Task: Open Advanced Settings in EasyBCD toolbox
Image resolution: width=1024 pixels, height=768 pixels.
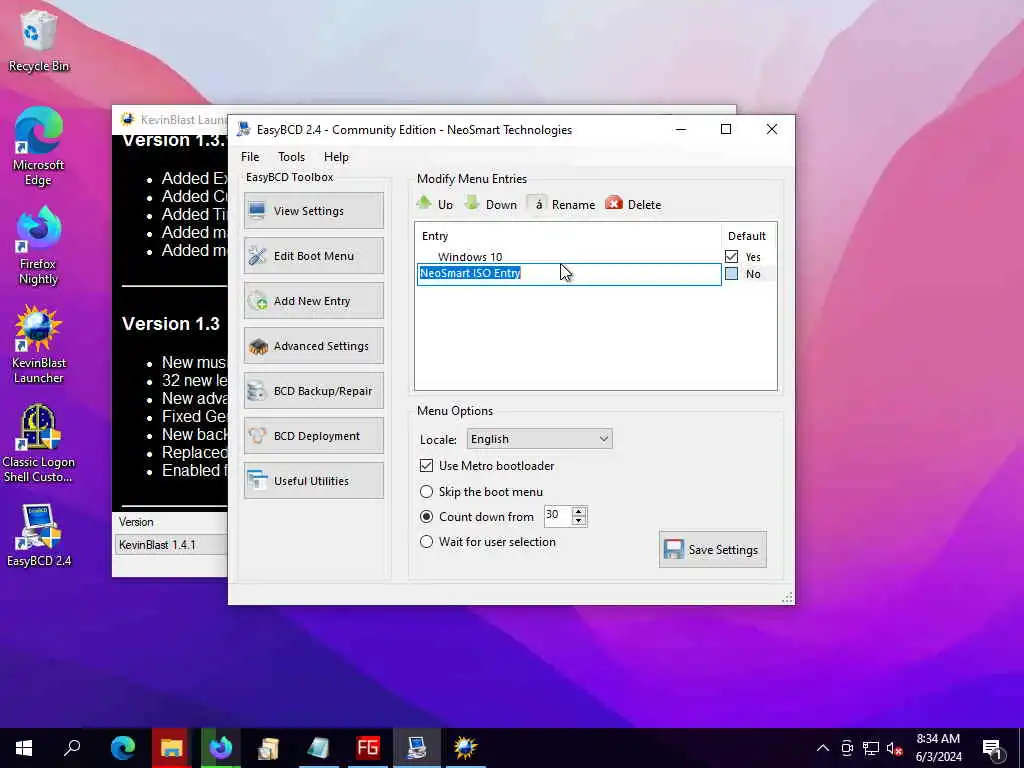Action: coord(313,346)
